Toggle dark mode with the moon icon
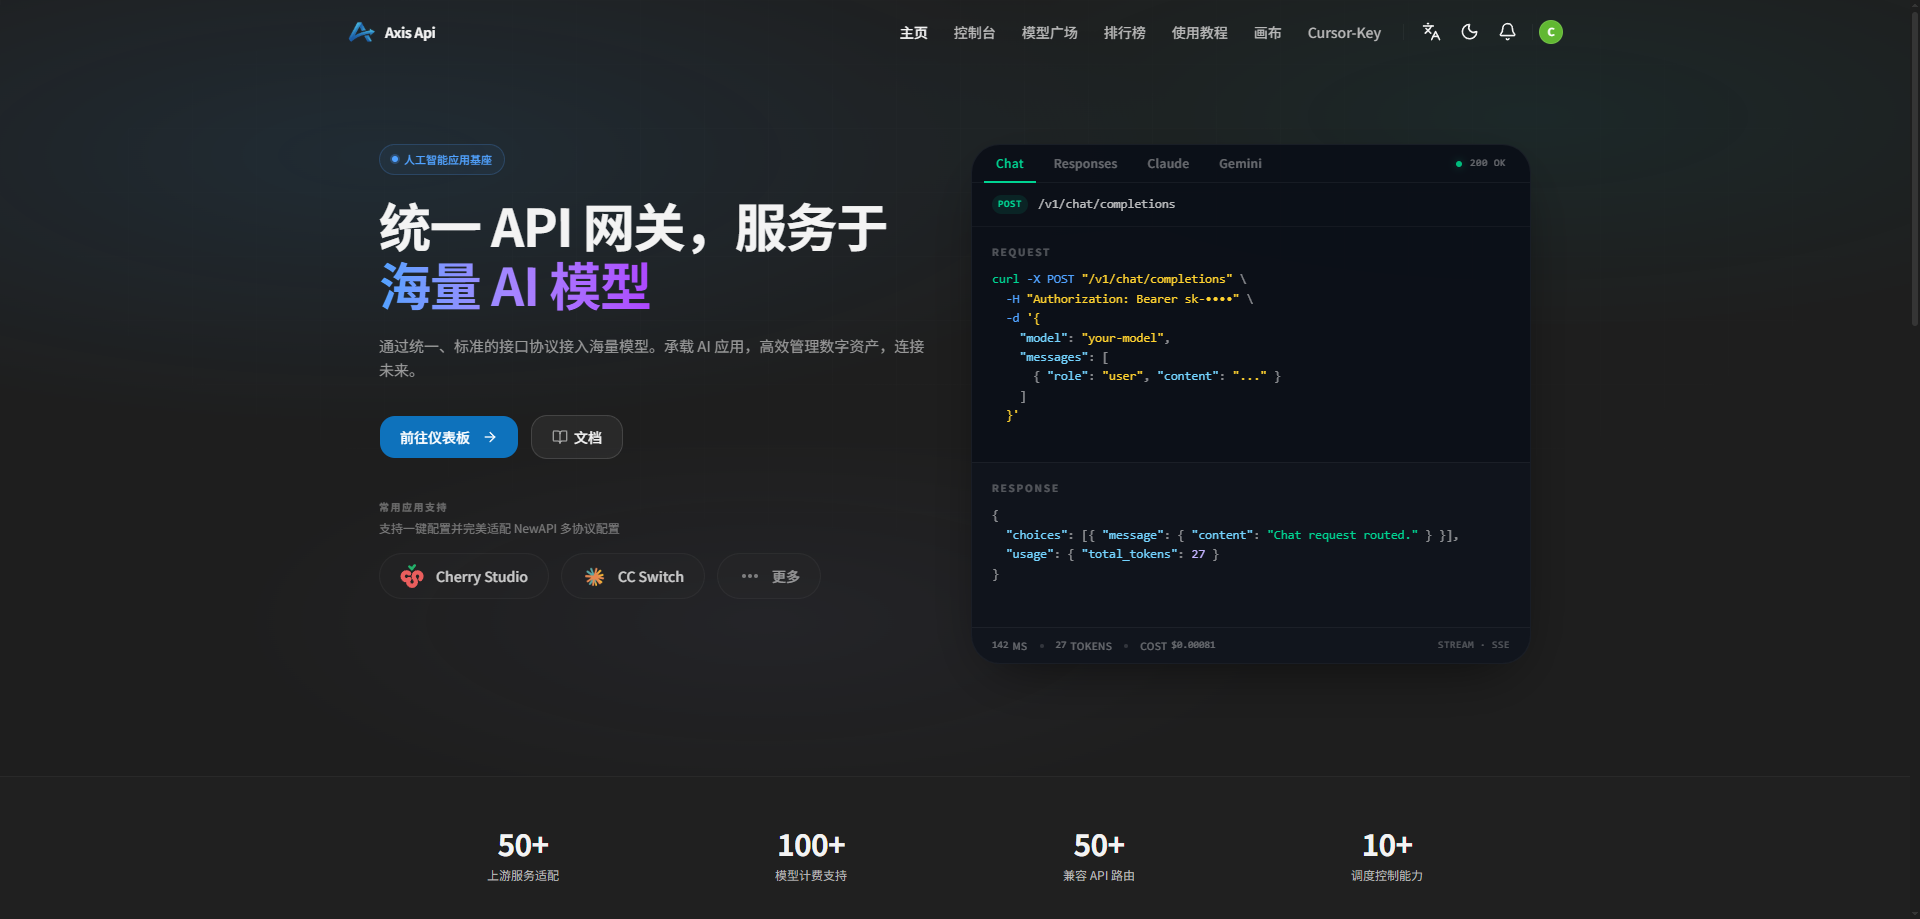This screenshot has width=1920, height=919. pos(1469,32)
